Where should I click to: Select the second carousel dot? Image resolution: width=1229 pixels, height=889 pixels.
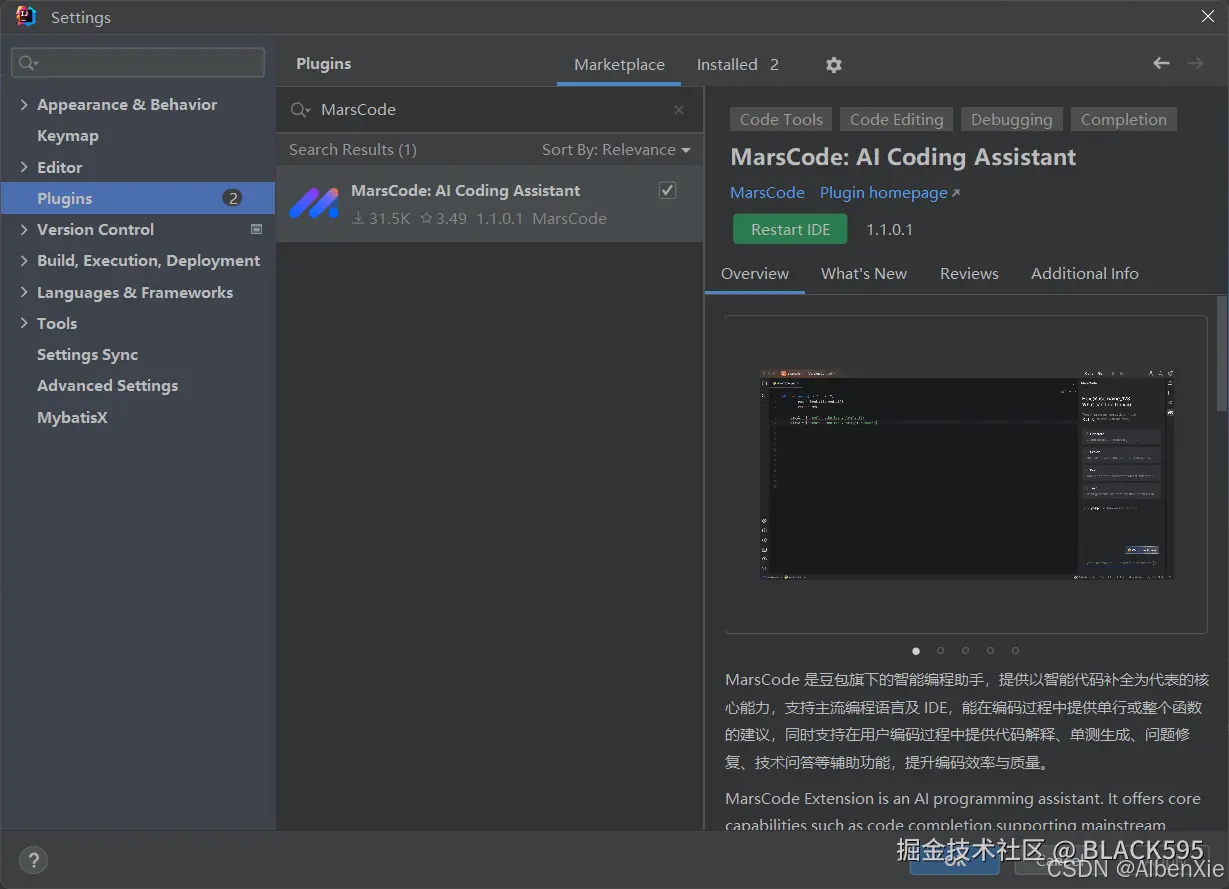point(941,650)
